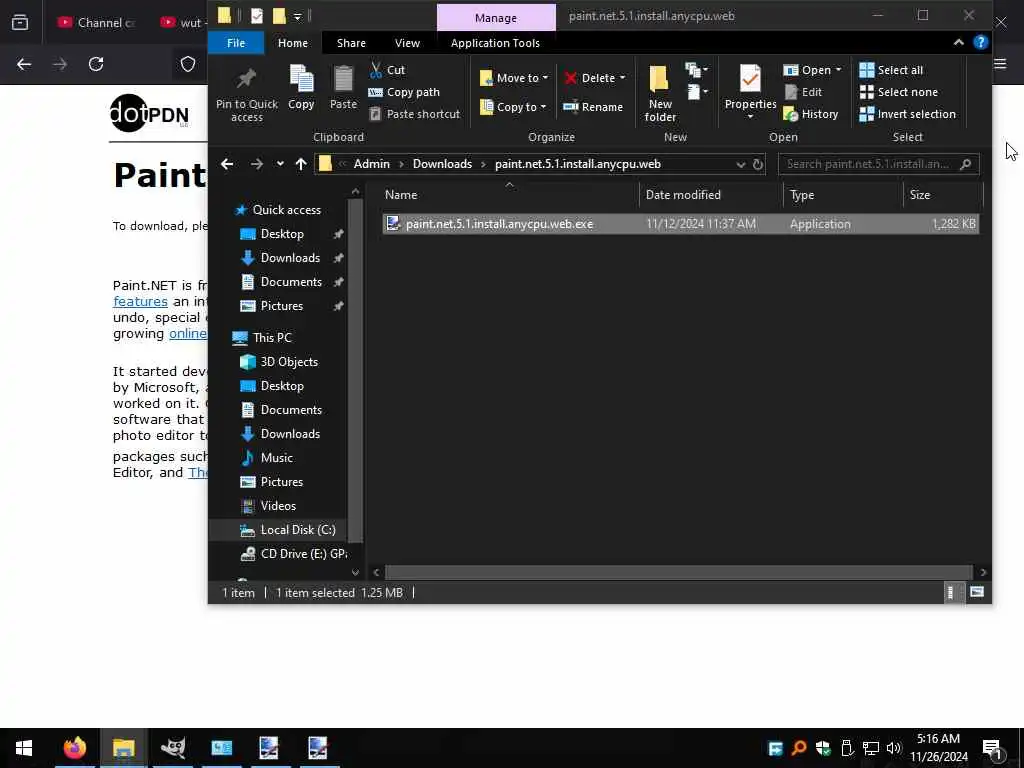This screenshot has width=1024, height=768.
Task: Select paint.net.5.1.install.anycpu.web.exe file
Action: coord(680,224)
